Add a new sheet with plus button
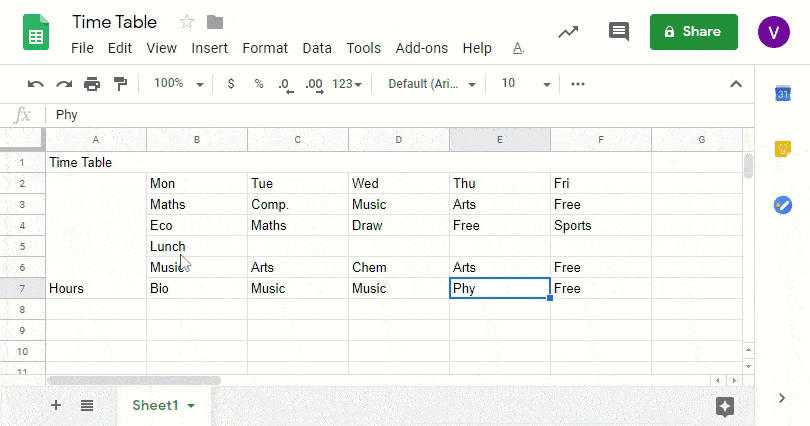810x426 pixels. (56, 405)
